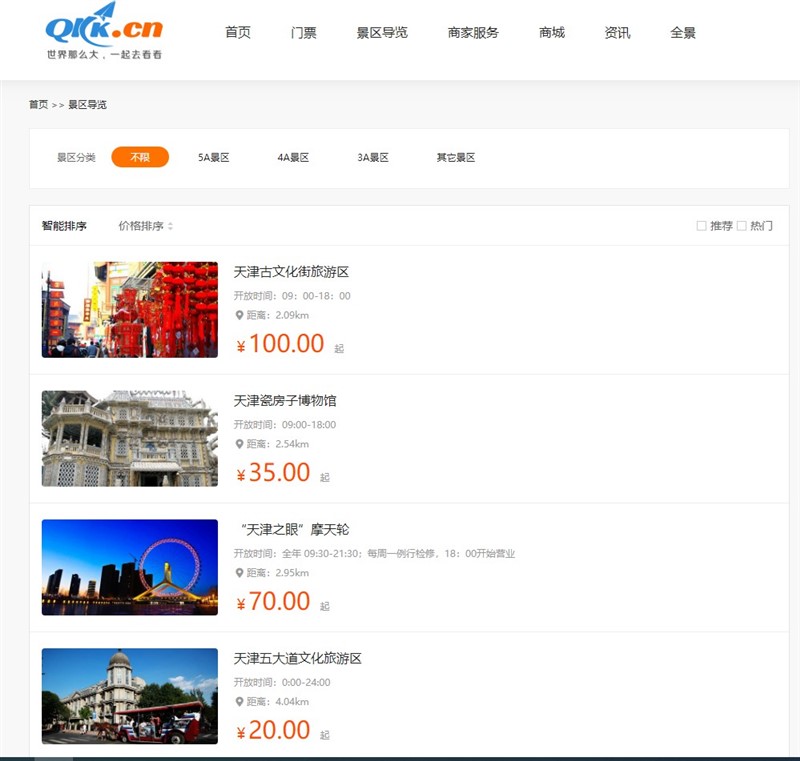Click the 天津瓷房子博物馆 thumbnail image

(130, 438)
